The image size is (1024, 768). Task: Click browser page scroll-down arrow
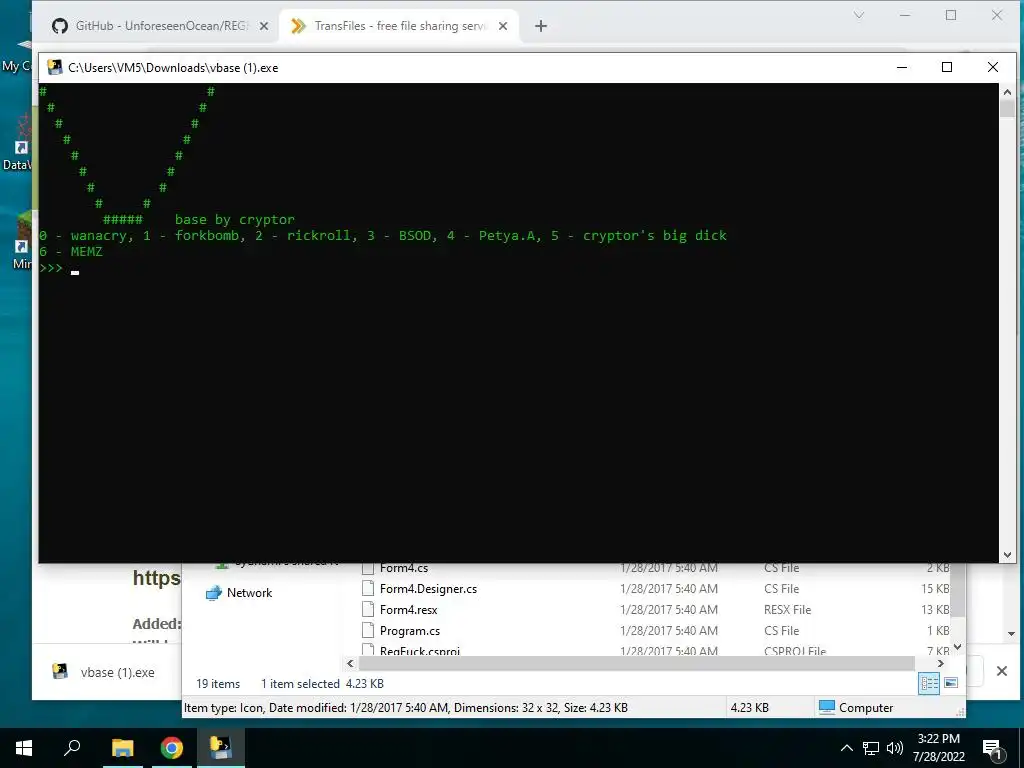tap(1012, 633)
